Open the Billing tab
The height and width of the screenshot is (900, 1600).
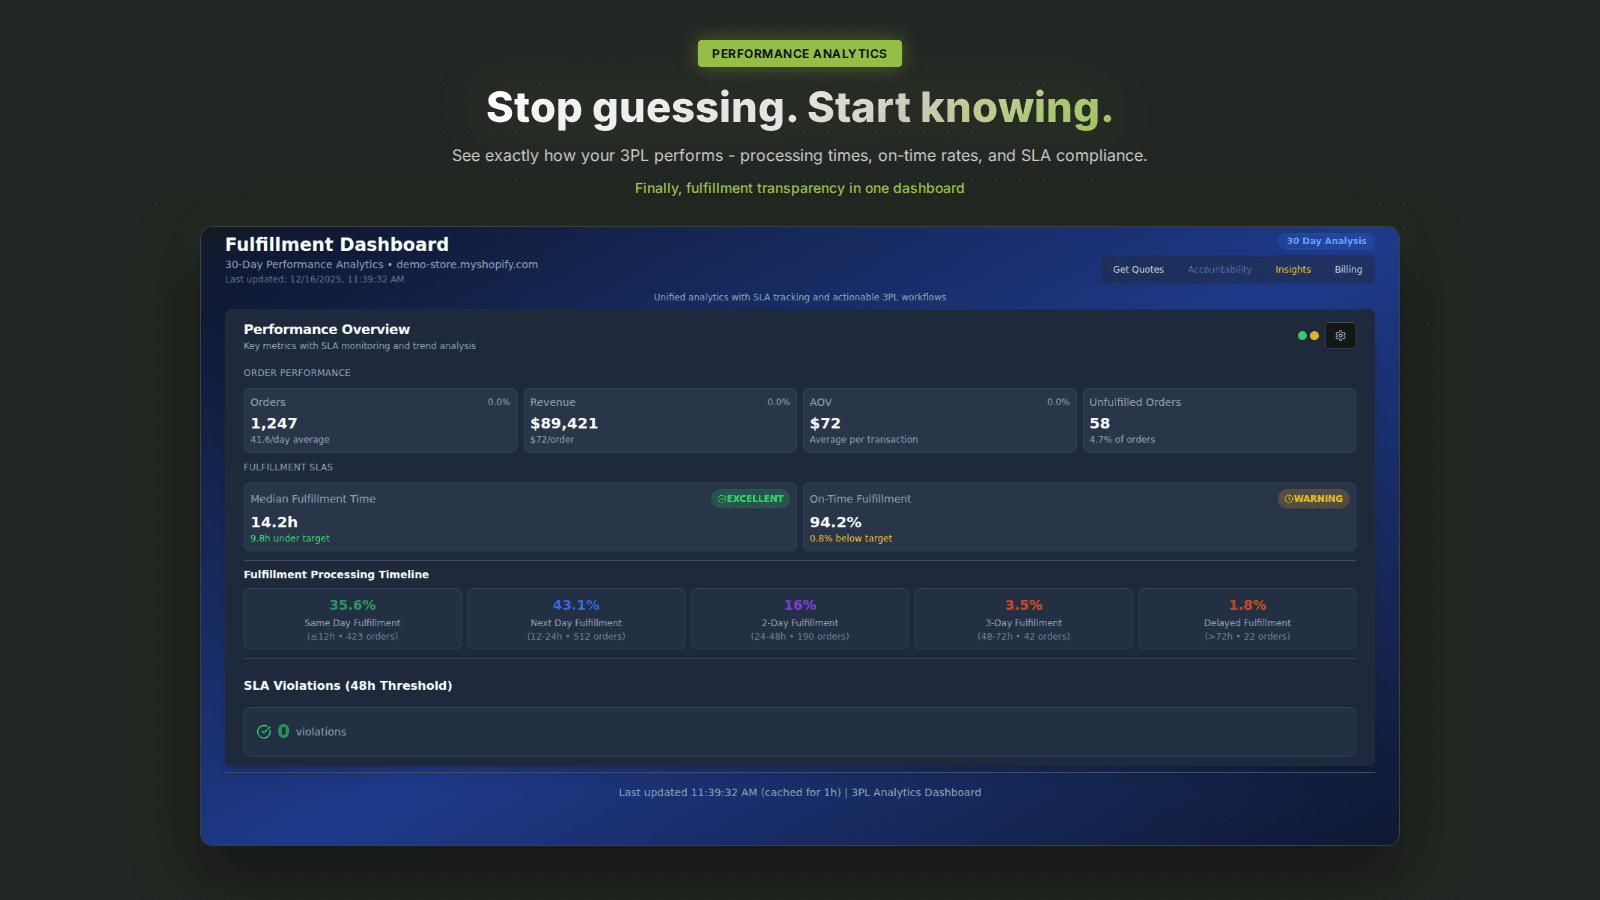pyautogui.click(x=1348, y=270)
